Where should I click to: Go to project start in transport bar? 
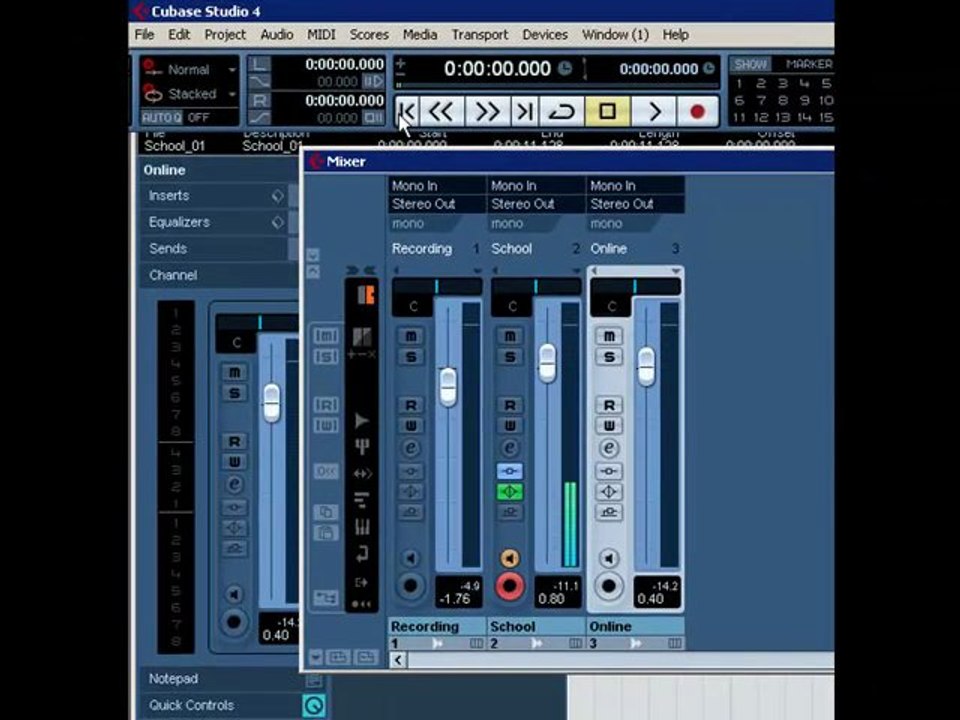coord(408,111)
